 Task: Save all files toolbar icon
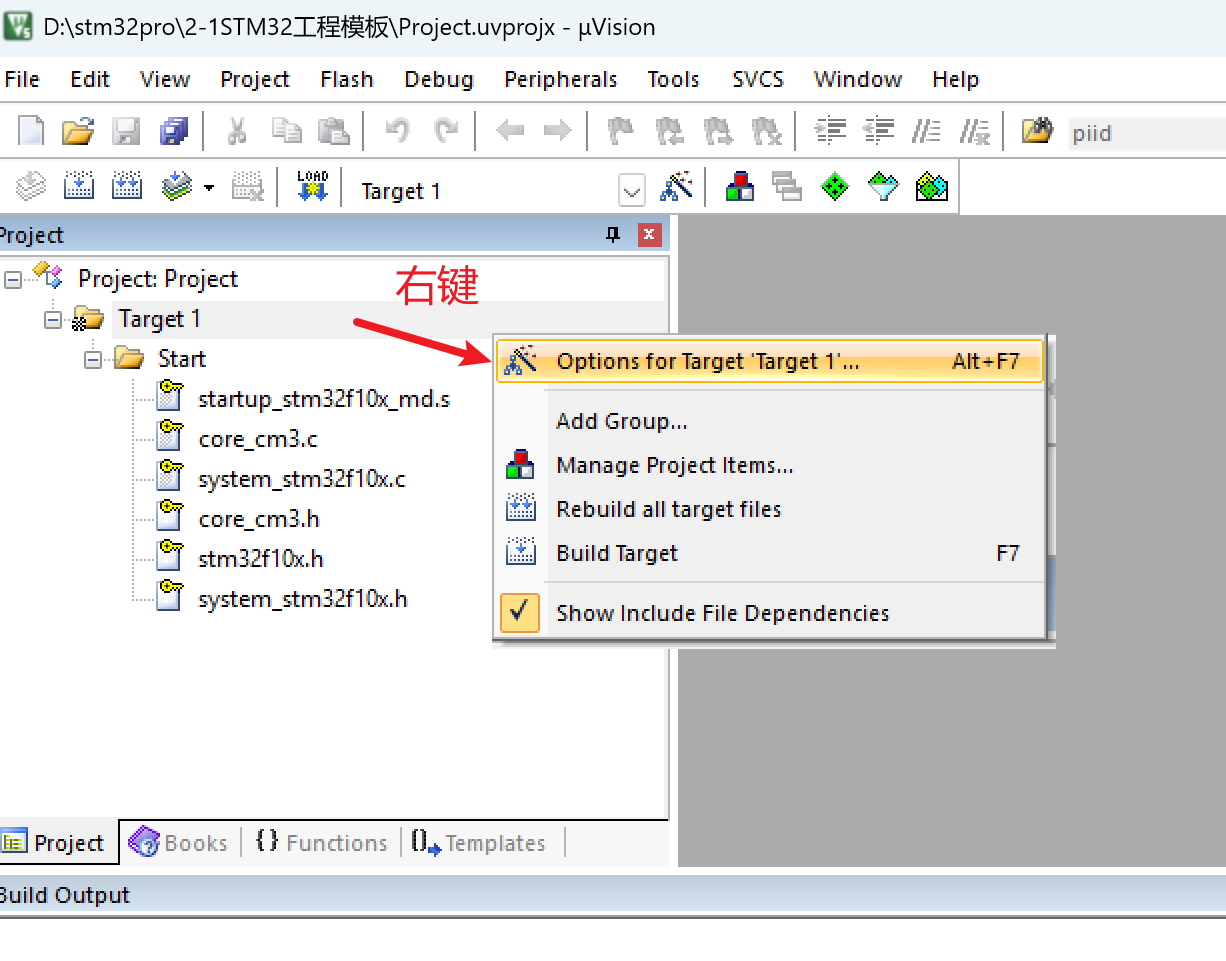[173, 131]
